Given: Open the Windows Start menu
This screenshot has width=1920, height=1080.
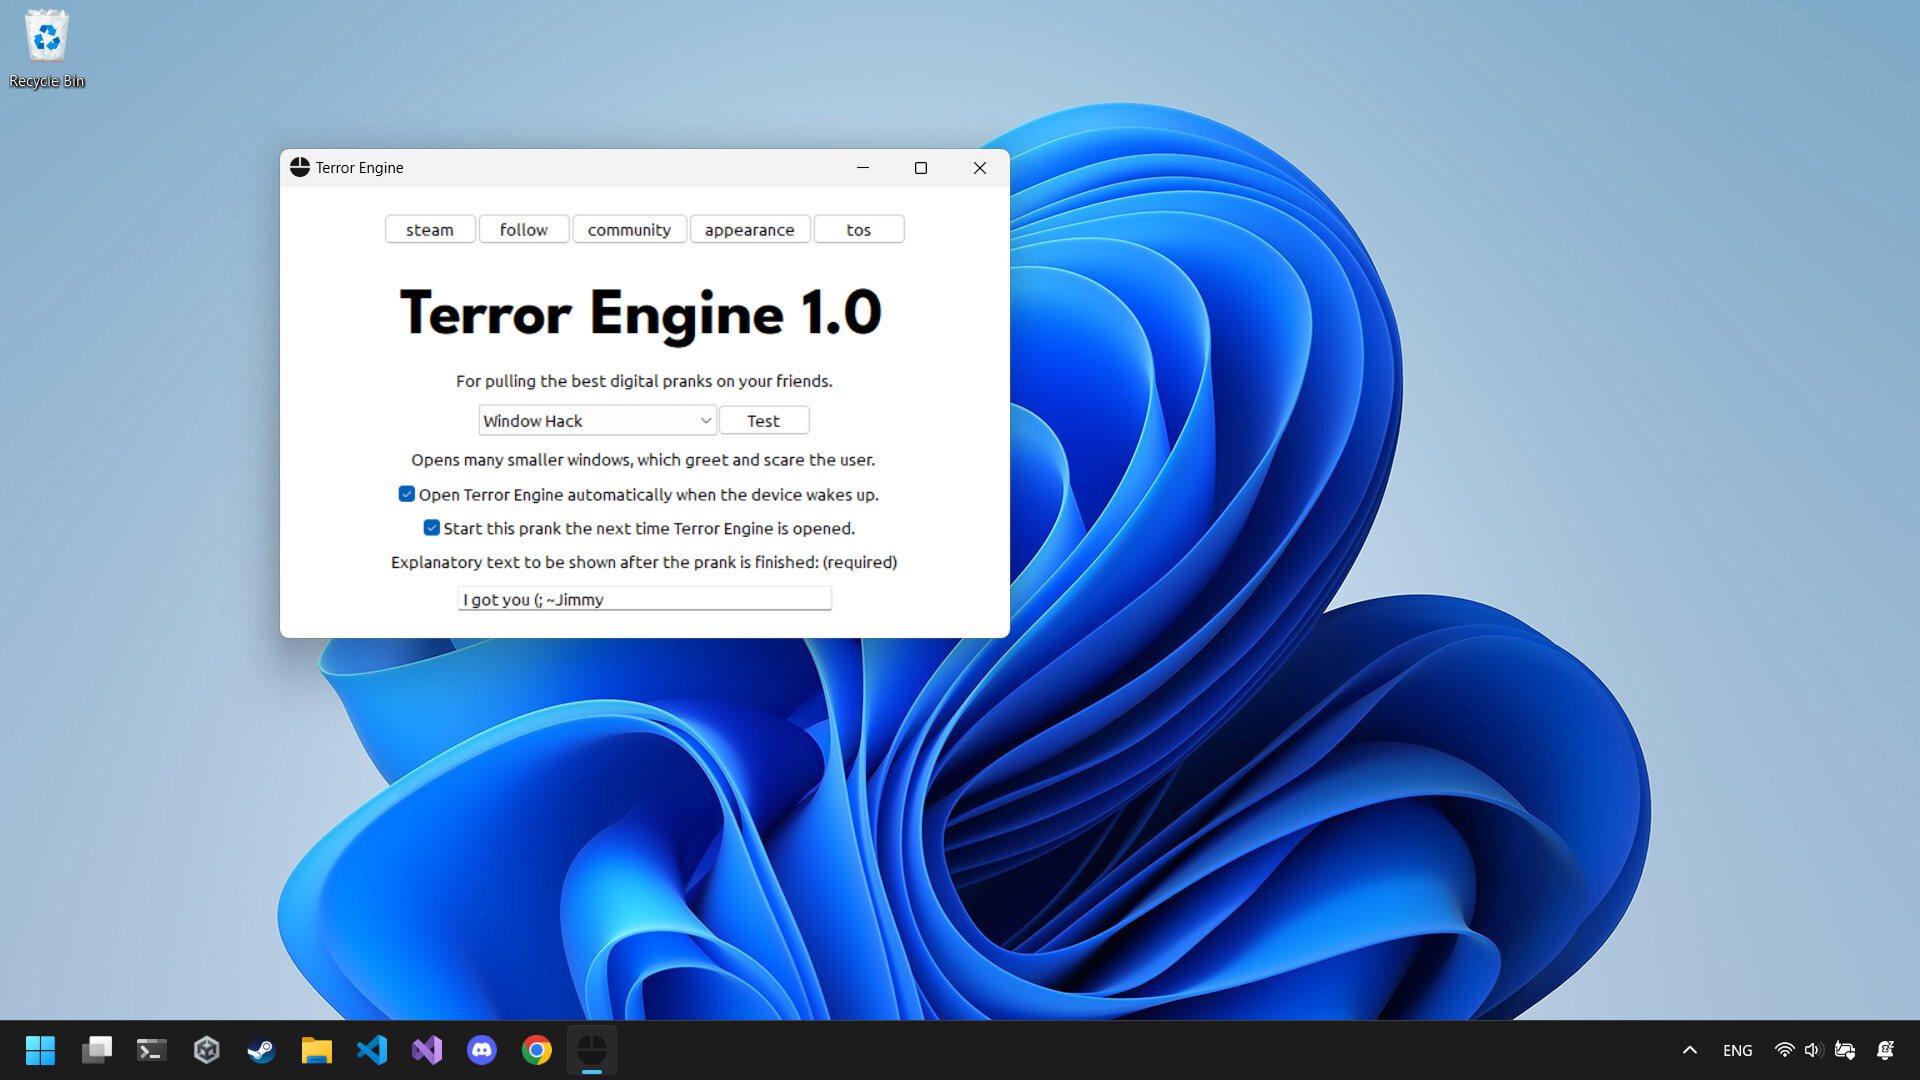Looking at the screenshot, I should (40, 1050).
